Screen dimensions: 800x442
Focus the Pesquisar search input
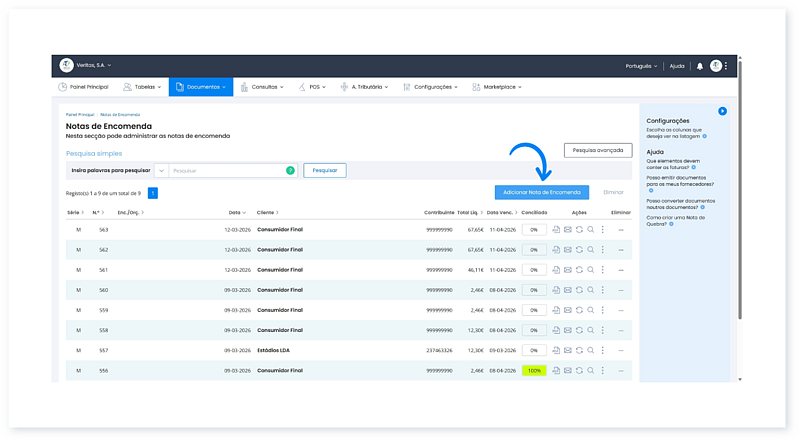click(x=227, y=170)
